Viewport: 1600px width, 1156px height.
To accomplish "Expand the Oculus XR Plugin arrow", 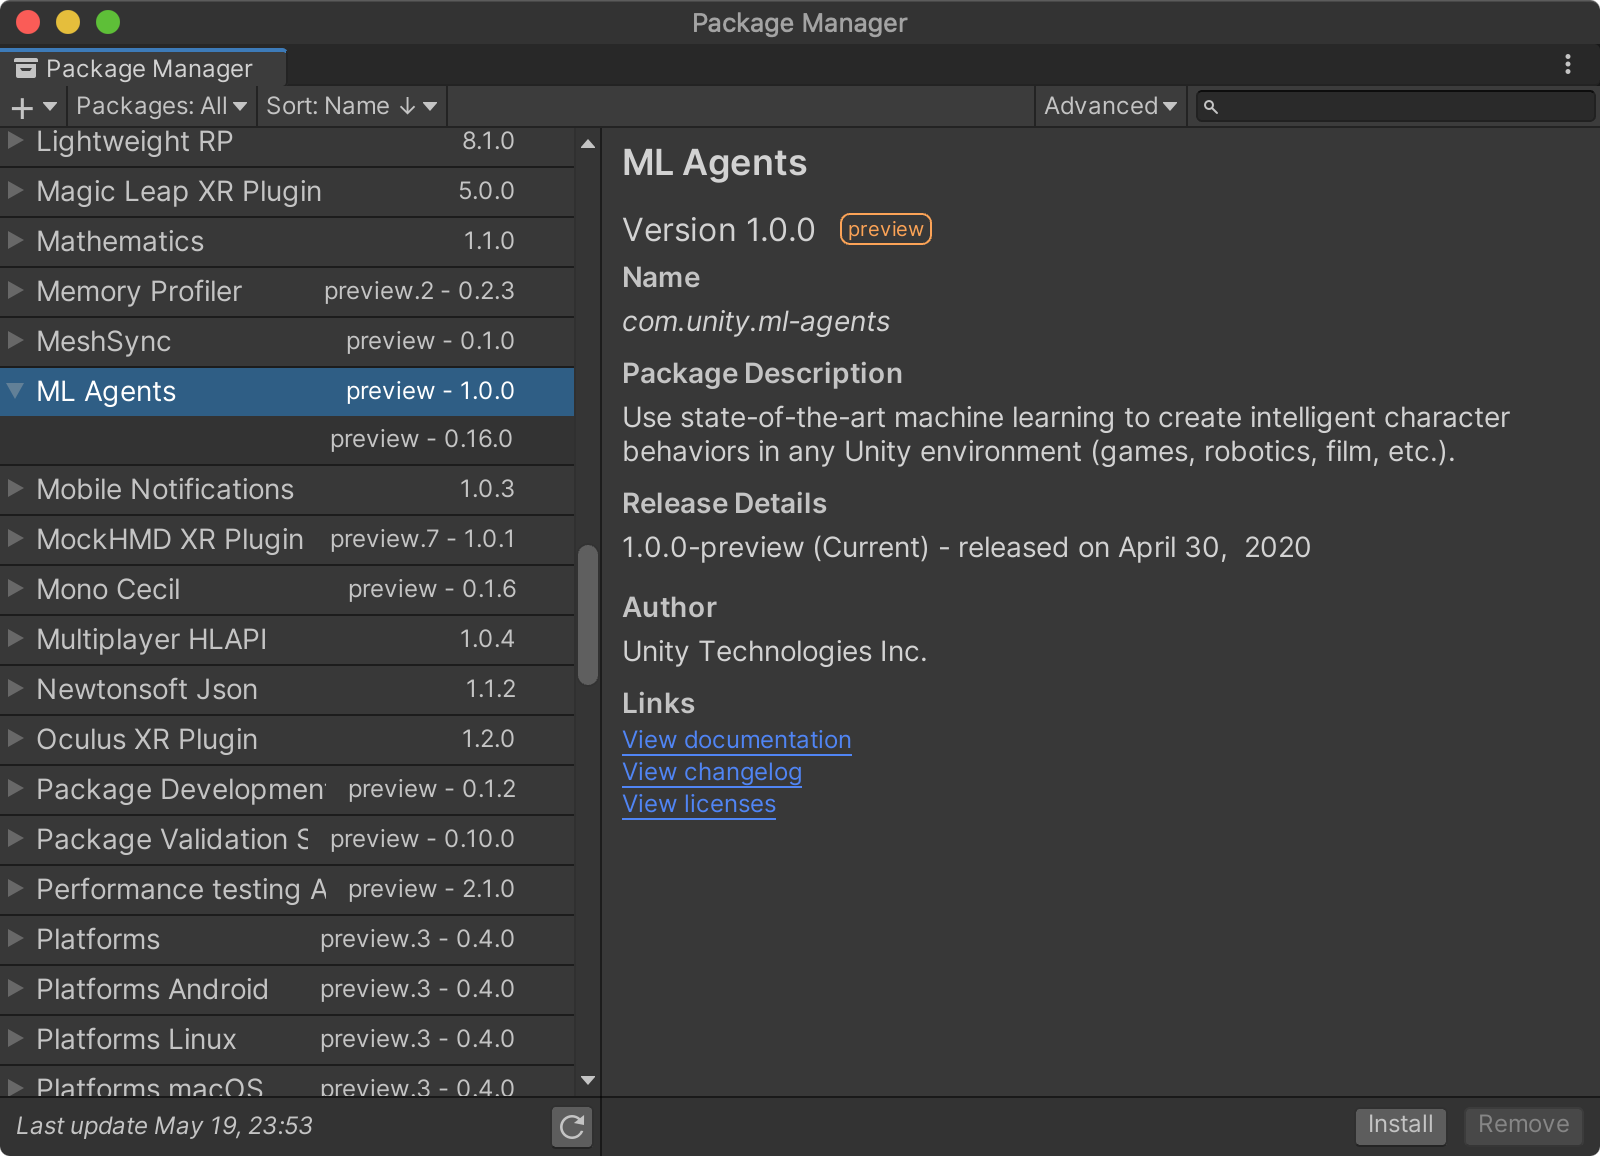I will click(15, 738).
